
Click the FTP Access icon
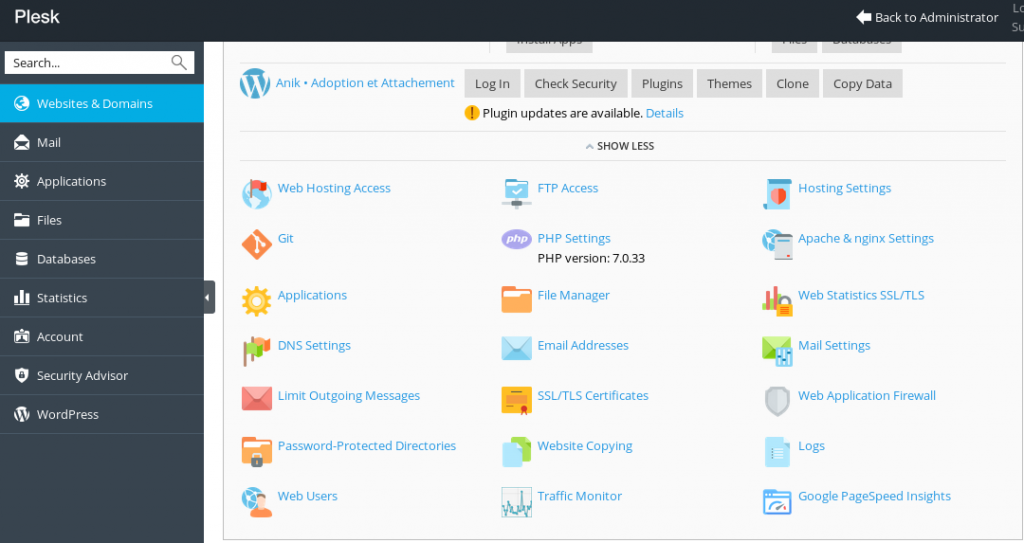coord(517,194)
